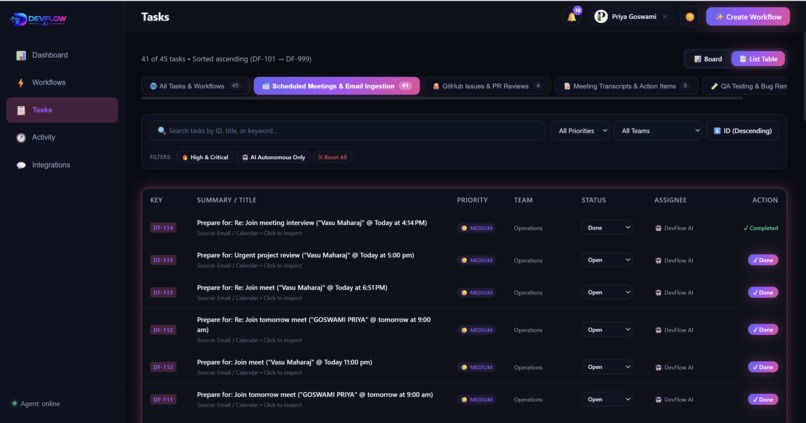
Task: Click Operations team cell on DF-114 row
Action: click(x=528, y=228)
